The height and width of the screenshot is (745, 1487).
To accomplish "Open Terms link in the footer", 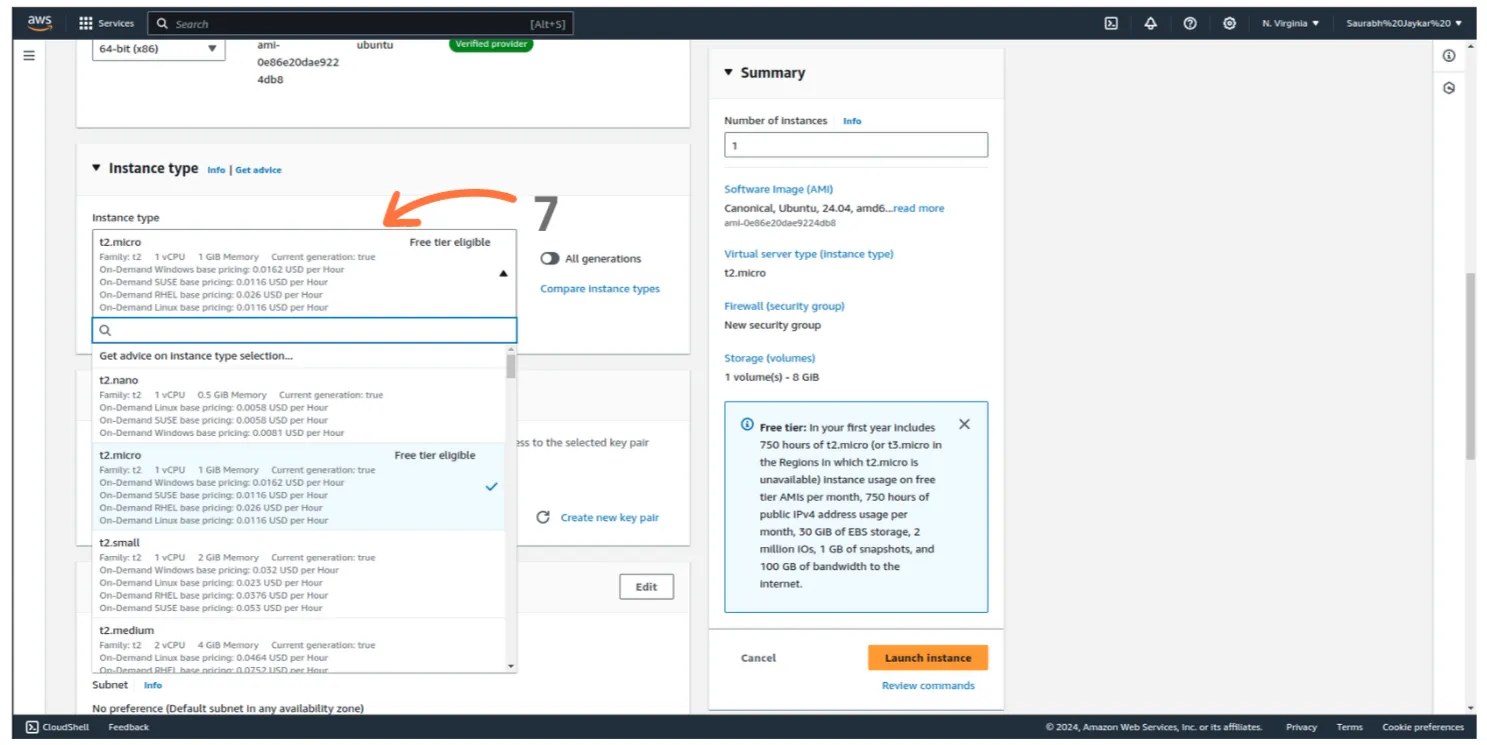I will tap(1349, 727).
